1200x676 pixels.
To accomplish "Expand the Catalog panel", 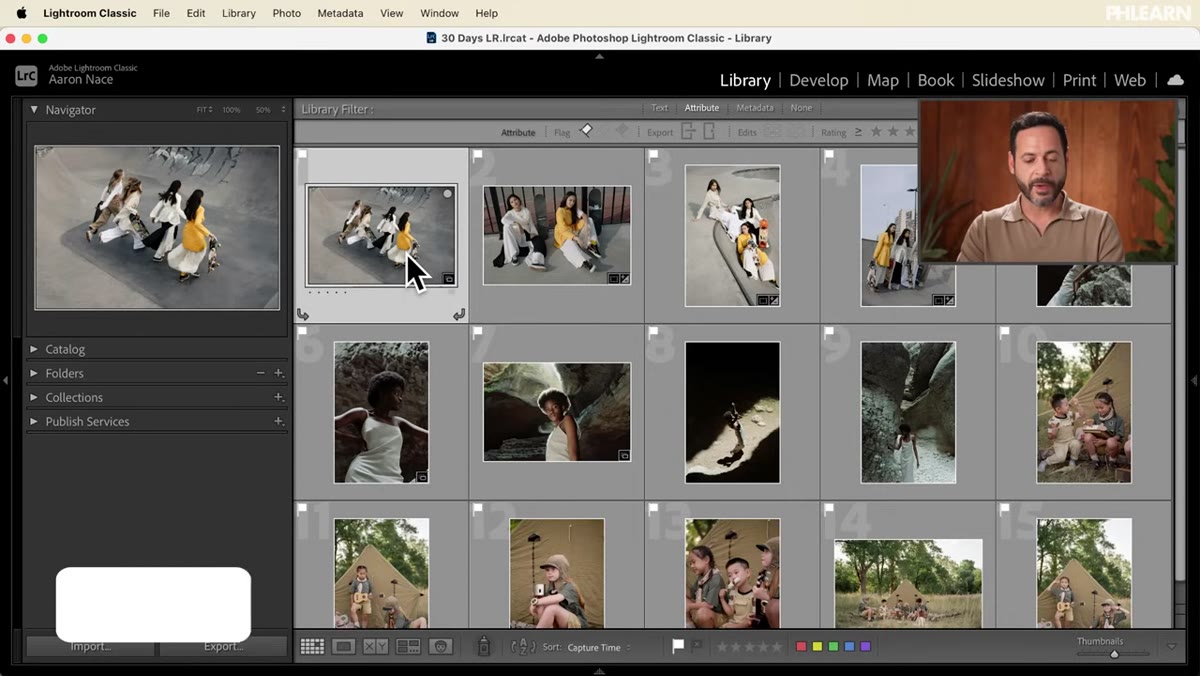I will tap(34, 349).
